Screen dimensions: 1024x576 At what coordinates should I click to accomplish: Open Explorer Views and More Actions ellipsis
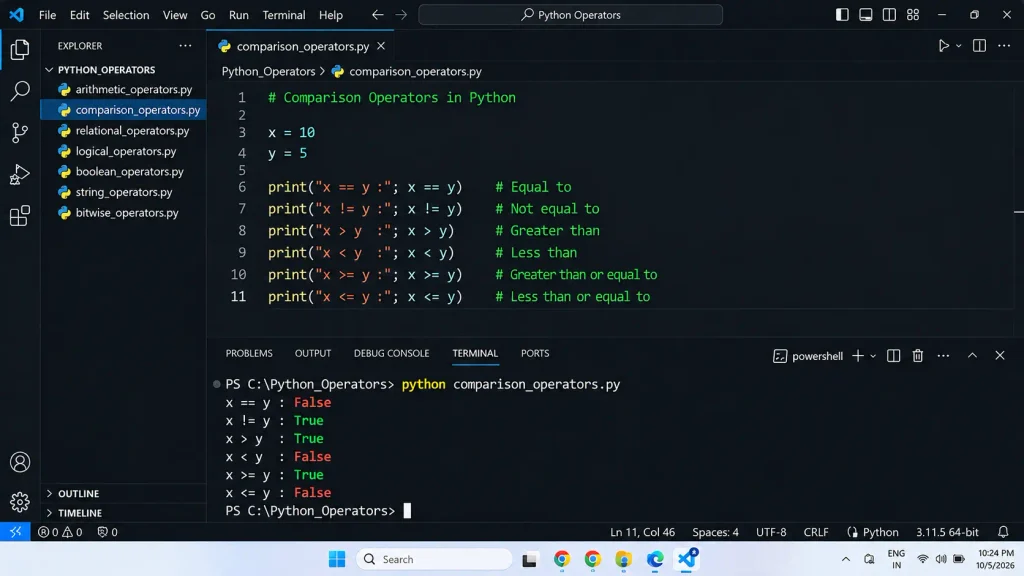tap(185, 46)
